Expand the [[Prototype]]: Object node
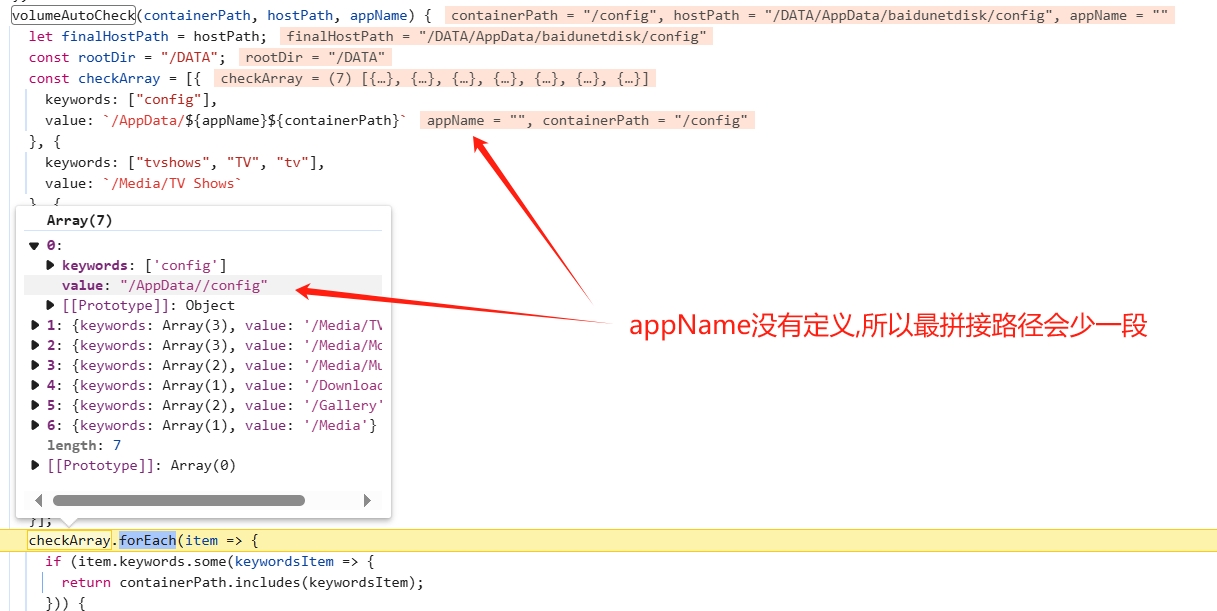The image size is (1217, 611). click(x=51, y=305)
